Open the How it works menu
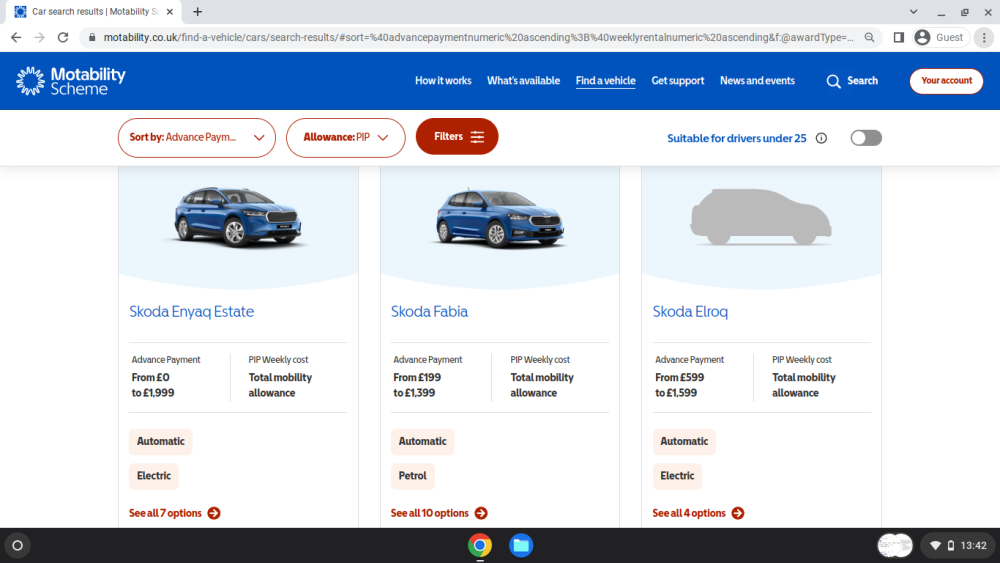 pyautogui.click(x=443, y=81)
